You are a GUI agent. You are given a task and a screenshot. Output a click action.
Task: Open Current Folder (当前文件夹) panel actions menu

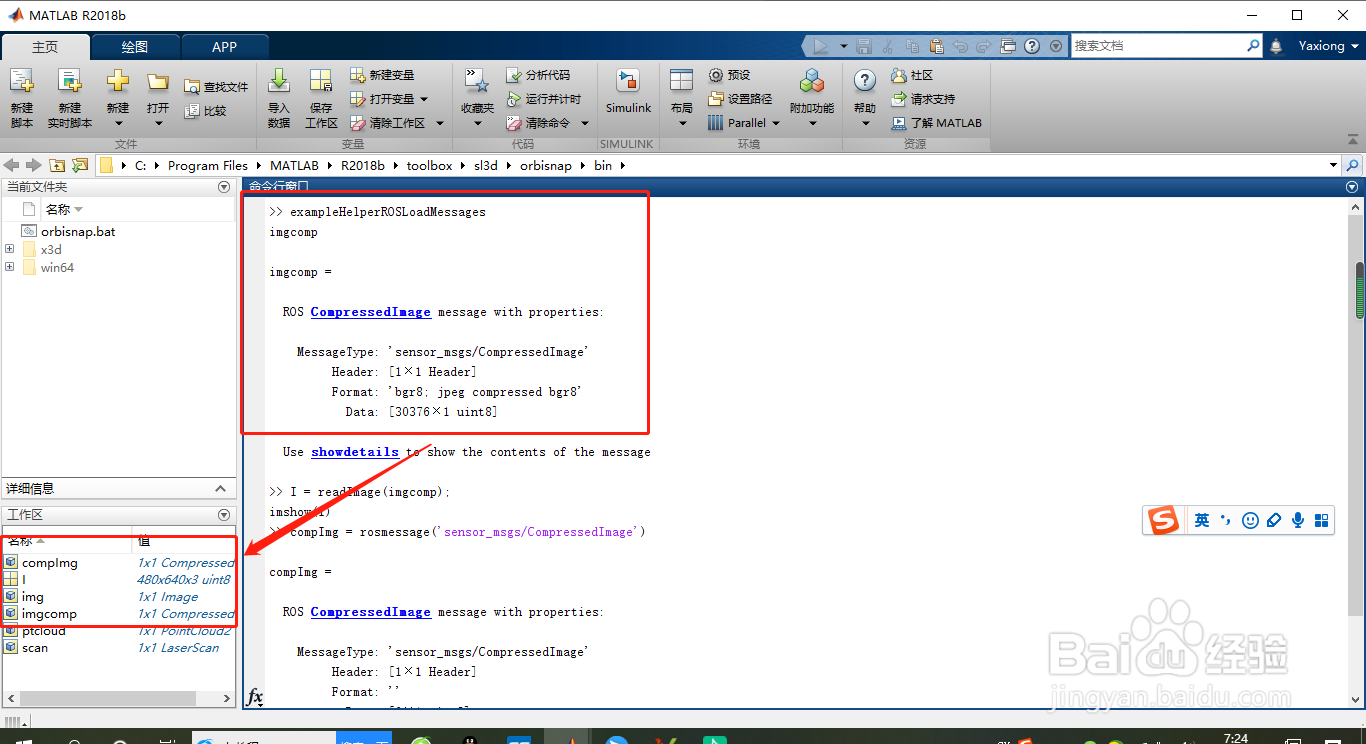click(224, 187)
